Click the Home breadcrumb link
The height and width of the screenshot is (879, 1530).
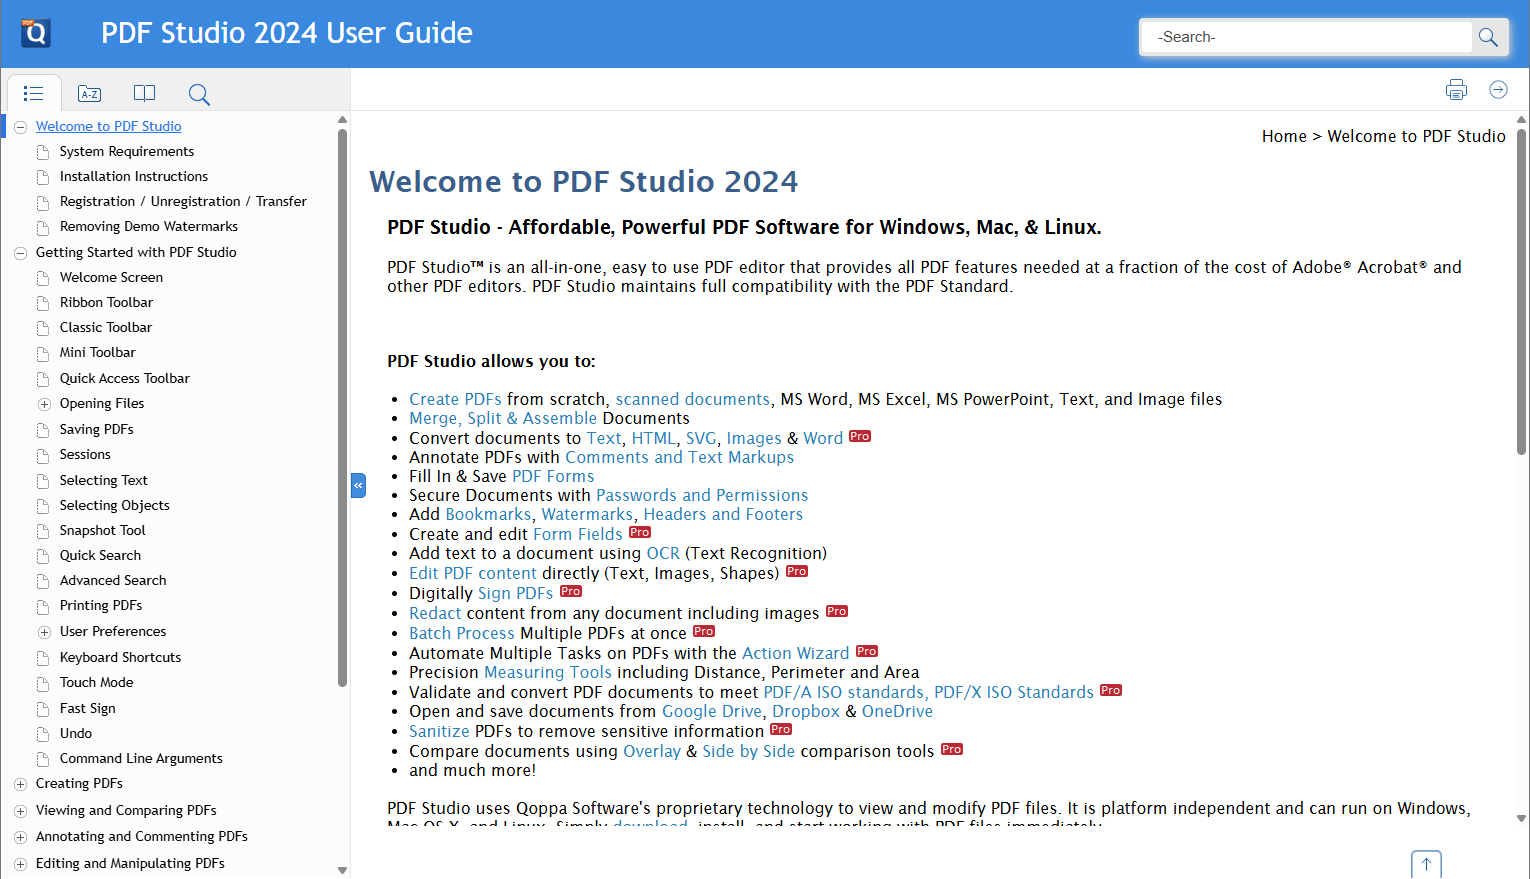(x=1284, y=136)
